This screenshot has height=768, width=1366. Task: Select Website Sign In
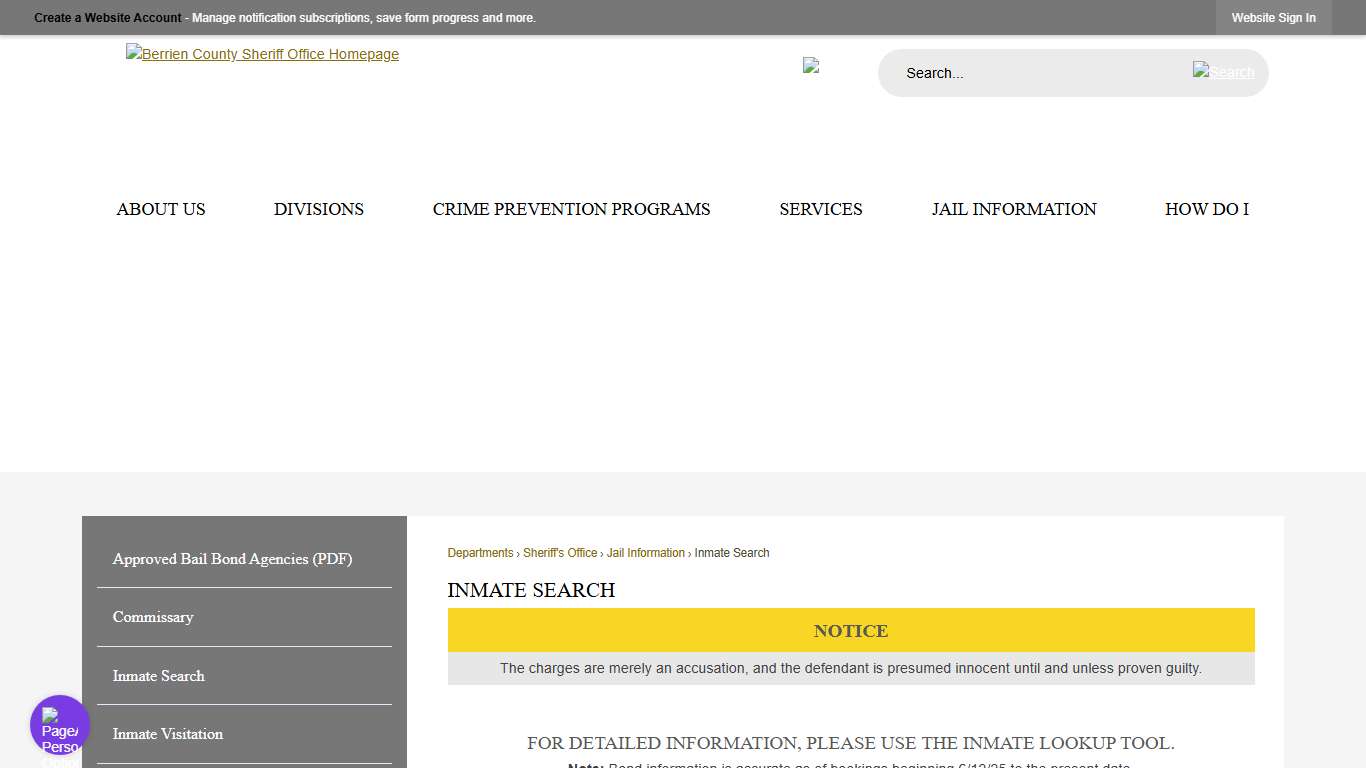(1273, 17)
